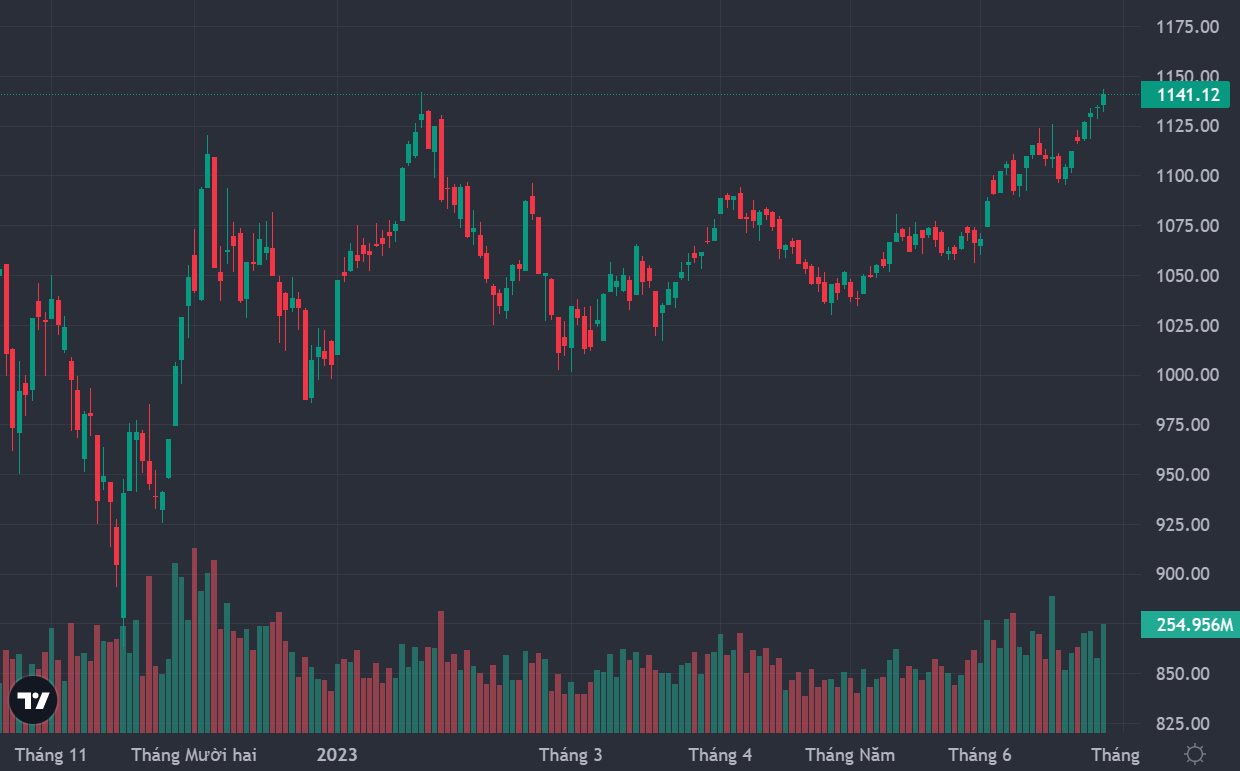The height and width of the screenshot is (771, 1240).
Task: Click the 1100.00 price scale label
Action: (x=1187, y=176)
